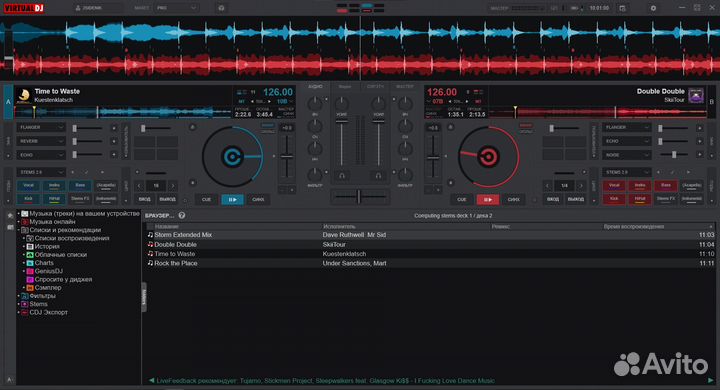Select История in the folder tree

(x=47, y=246)
